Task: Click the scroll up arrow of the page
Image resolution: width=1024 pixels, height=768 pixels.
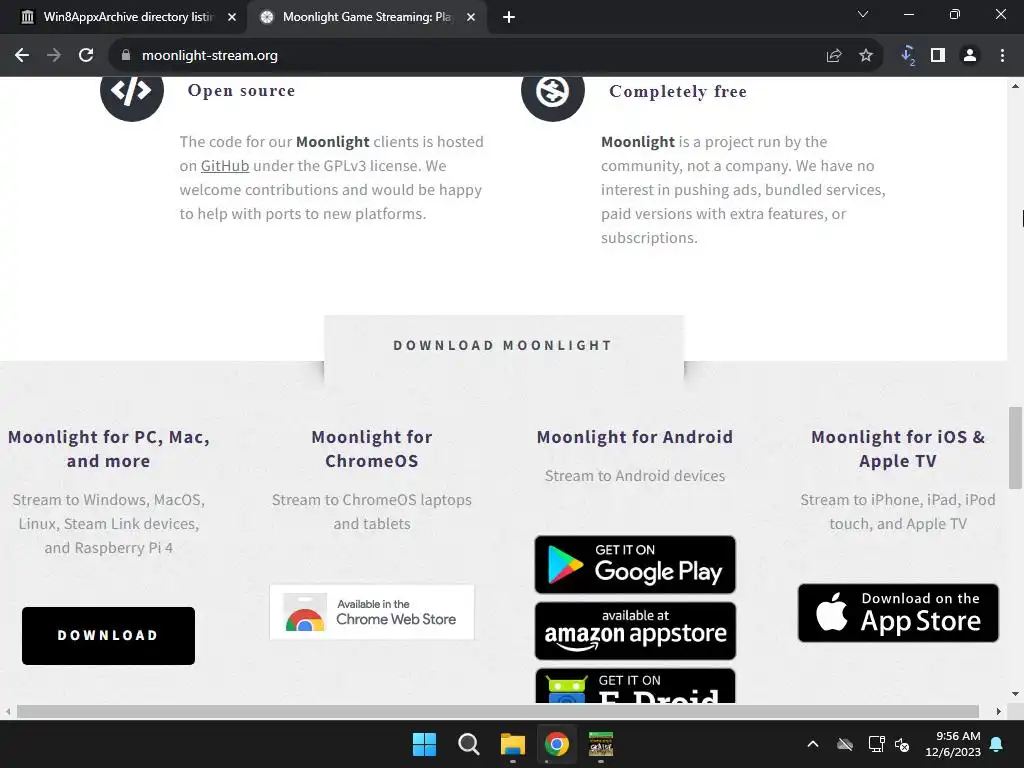Action: pyautogui.click(x=1015, y=86)
